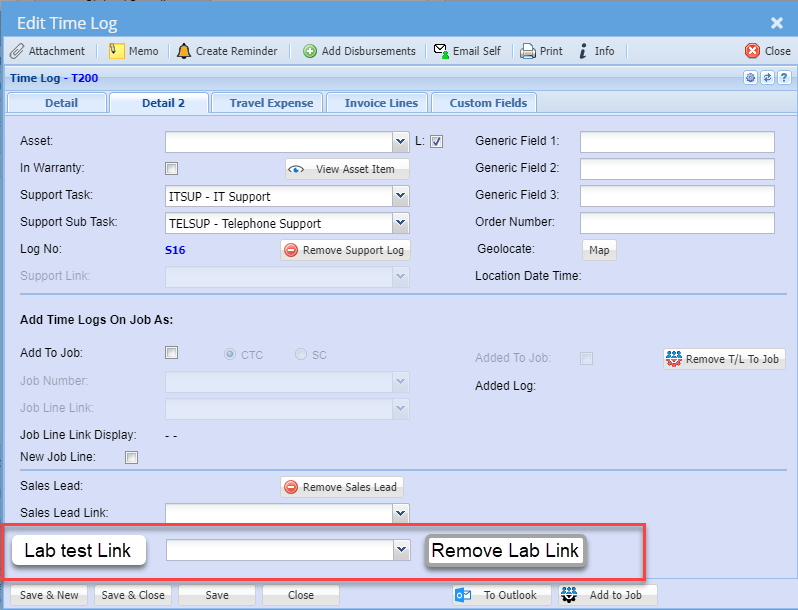This screenshot has width=798, height=610.
Task: Click the refresh icon beside Time Log header
Action: coord(767,77)
